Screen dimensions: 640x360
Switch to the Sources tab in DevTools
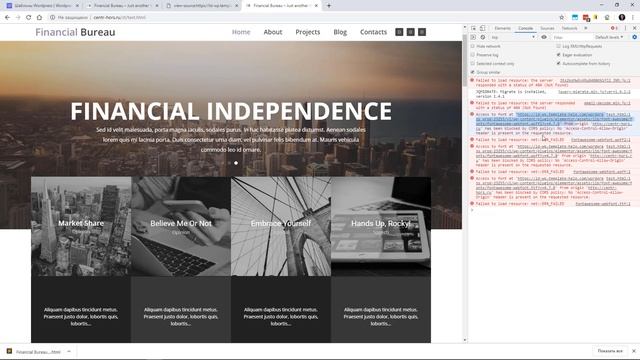coord(547,28)
